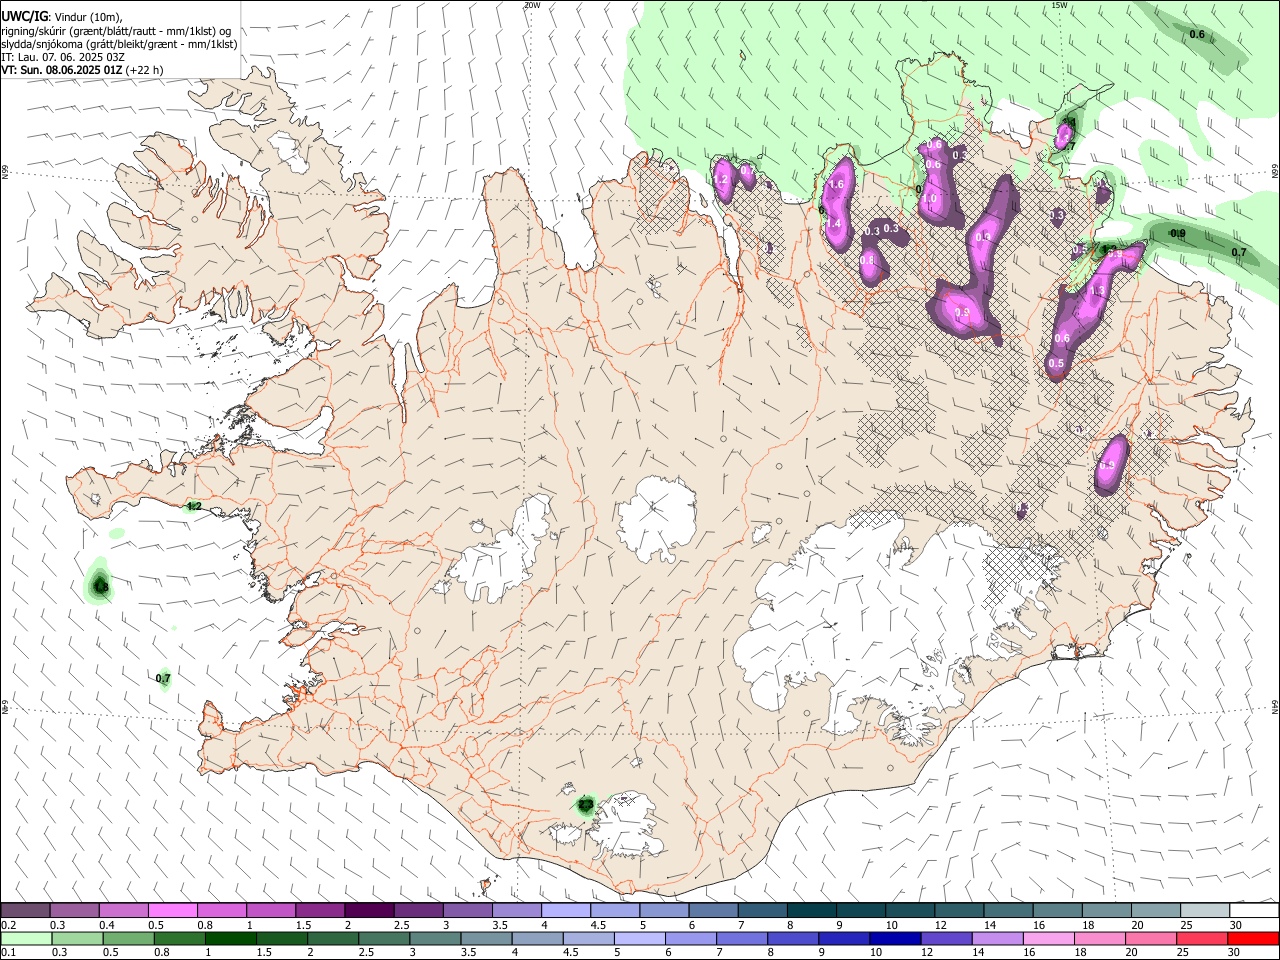Click the '1.6' snowfall value on map
The image size is (1280, 960).
[x=837, y=184]
